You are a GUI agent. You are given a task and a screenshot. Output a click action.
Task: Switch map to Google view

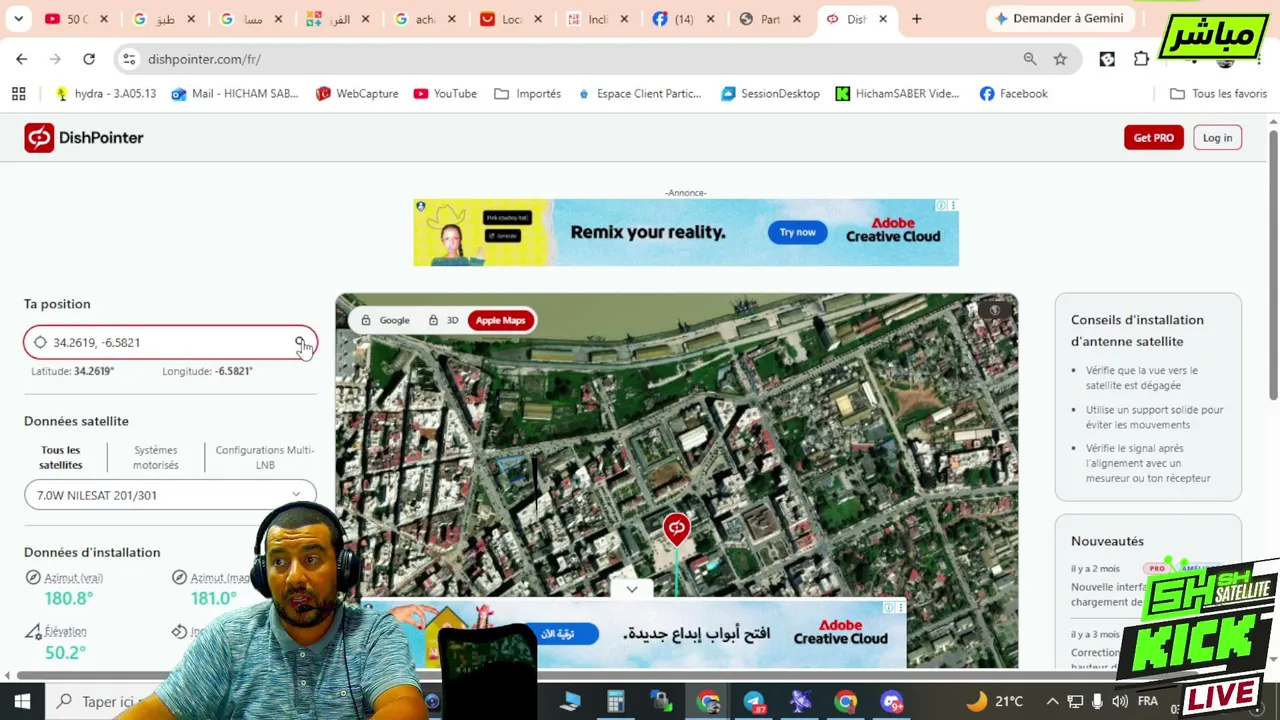[x=386, y=320]
